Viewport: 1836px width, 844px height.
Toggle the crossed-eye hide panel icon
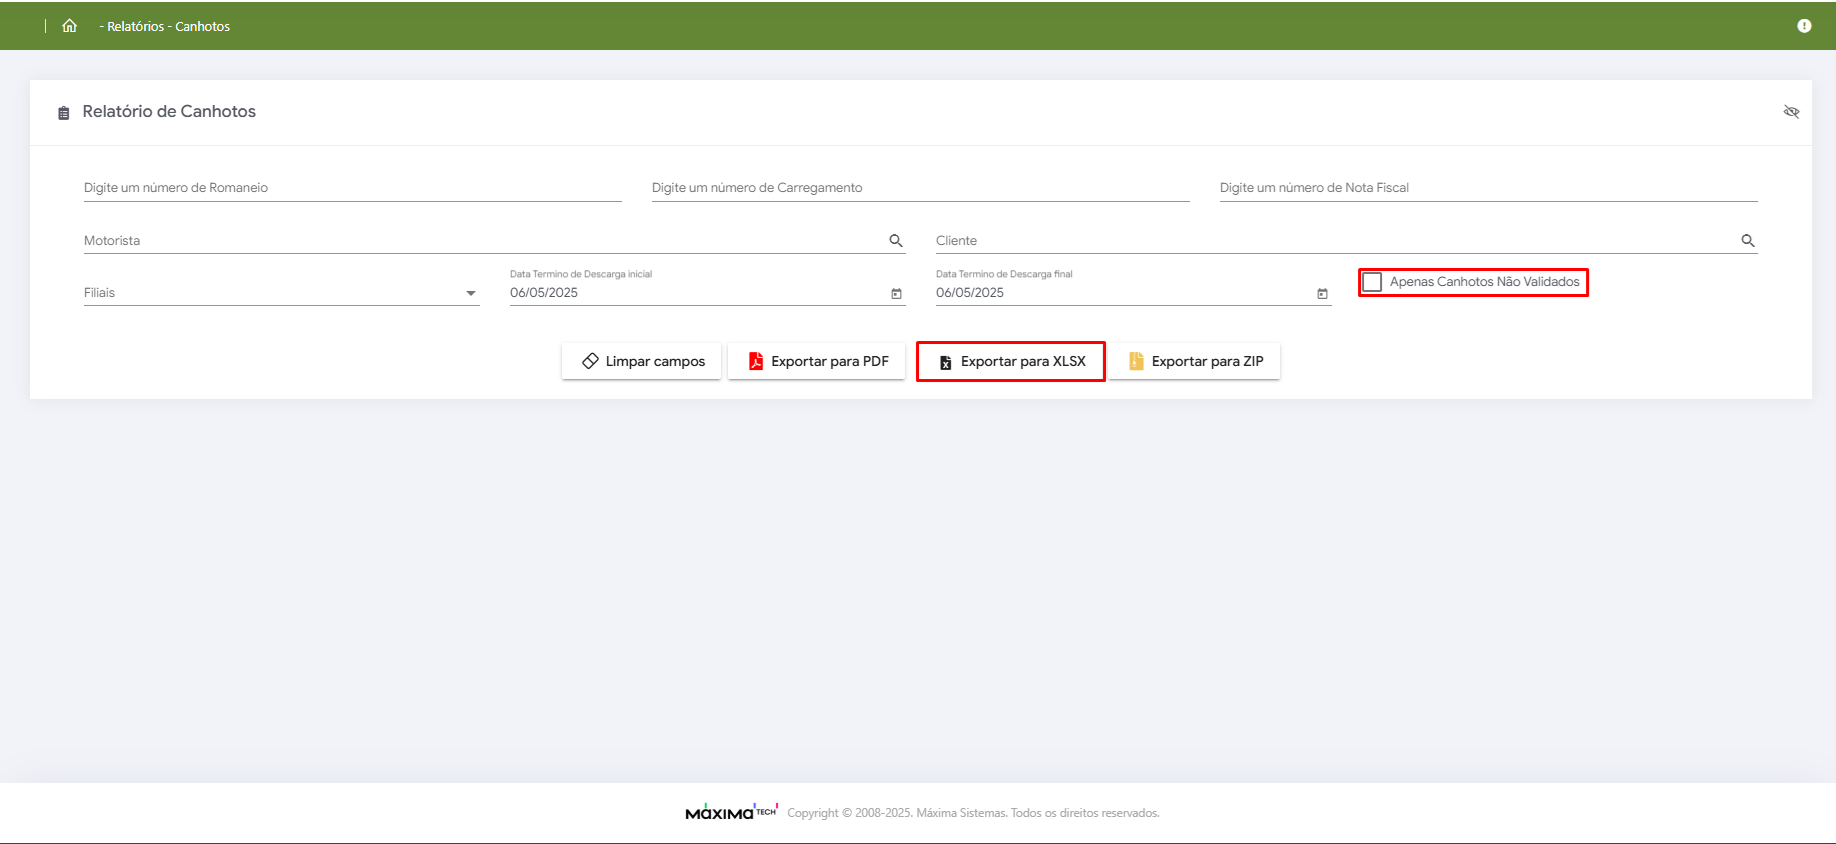point(1791,112)
